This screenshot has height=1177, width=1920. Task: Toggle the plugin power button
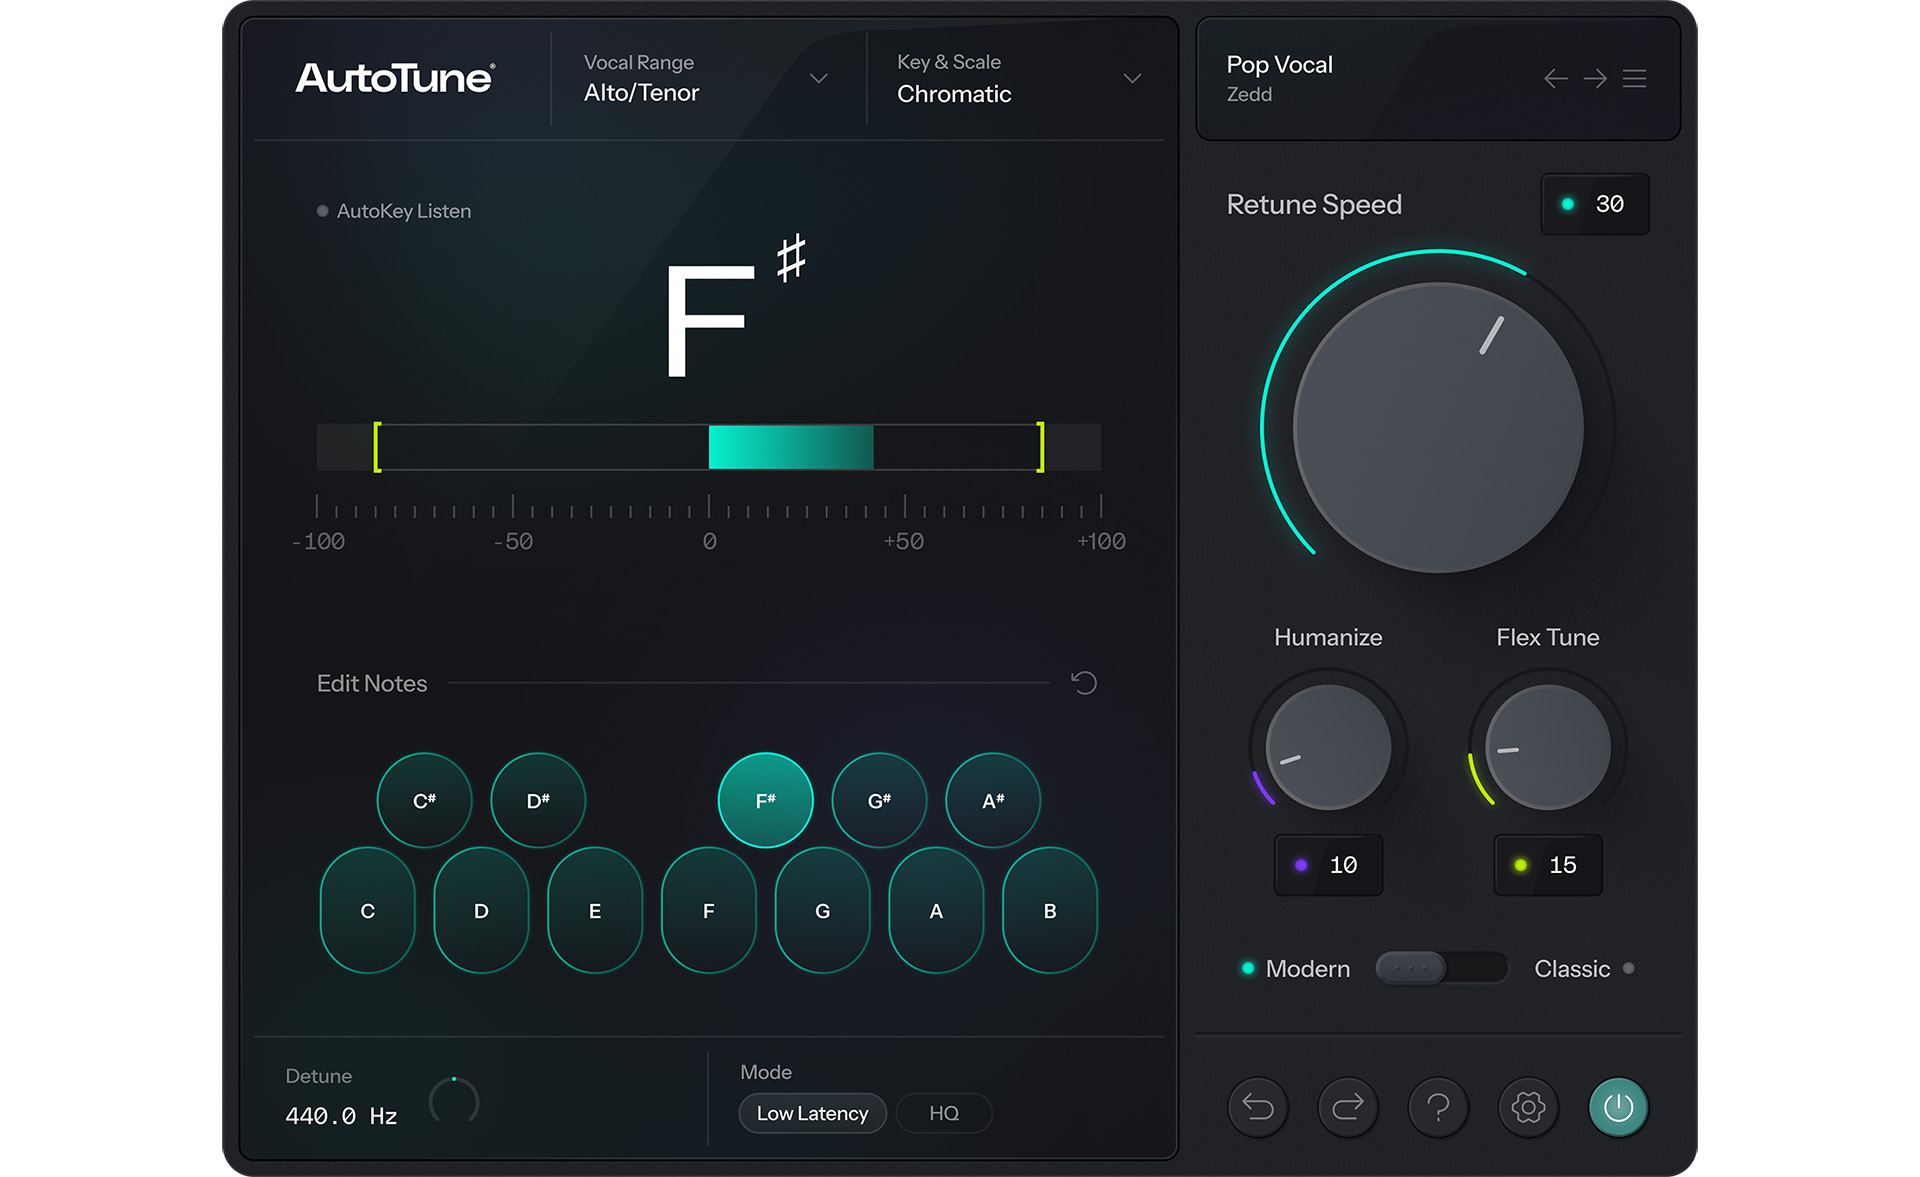tap(1618, 1107)
